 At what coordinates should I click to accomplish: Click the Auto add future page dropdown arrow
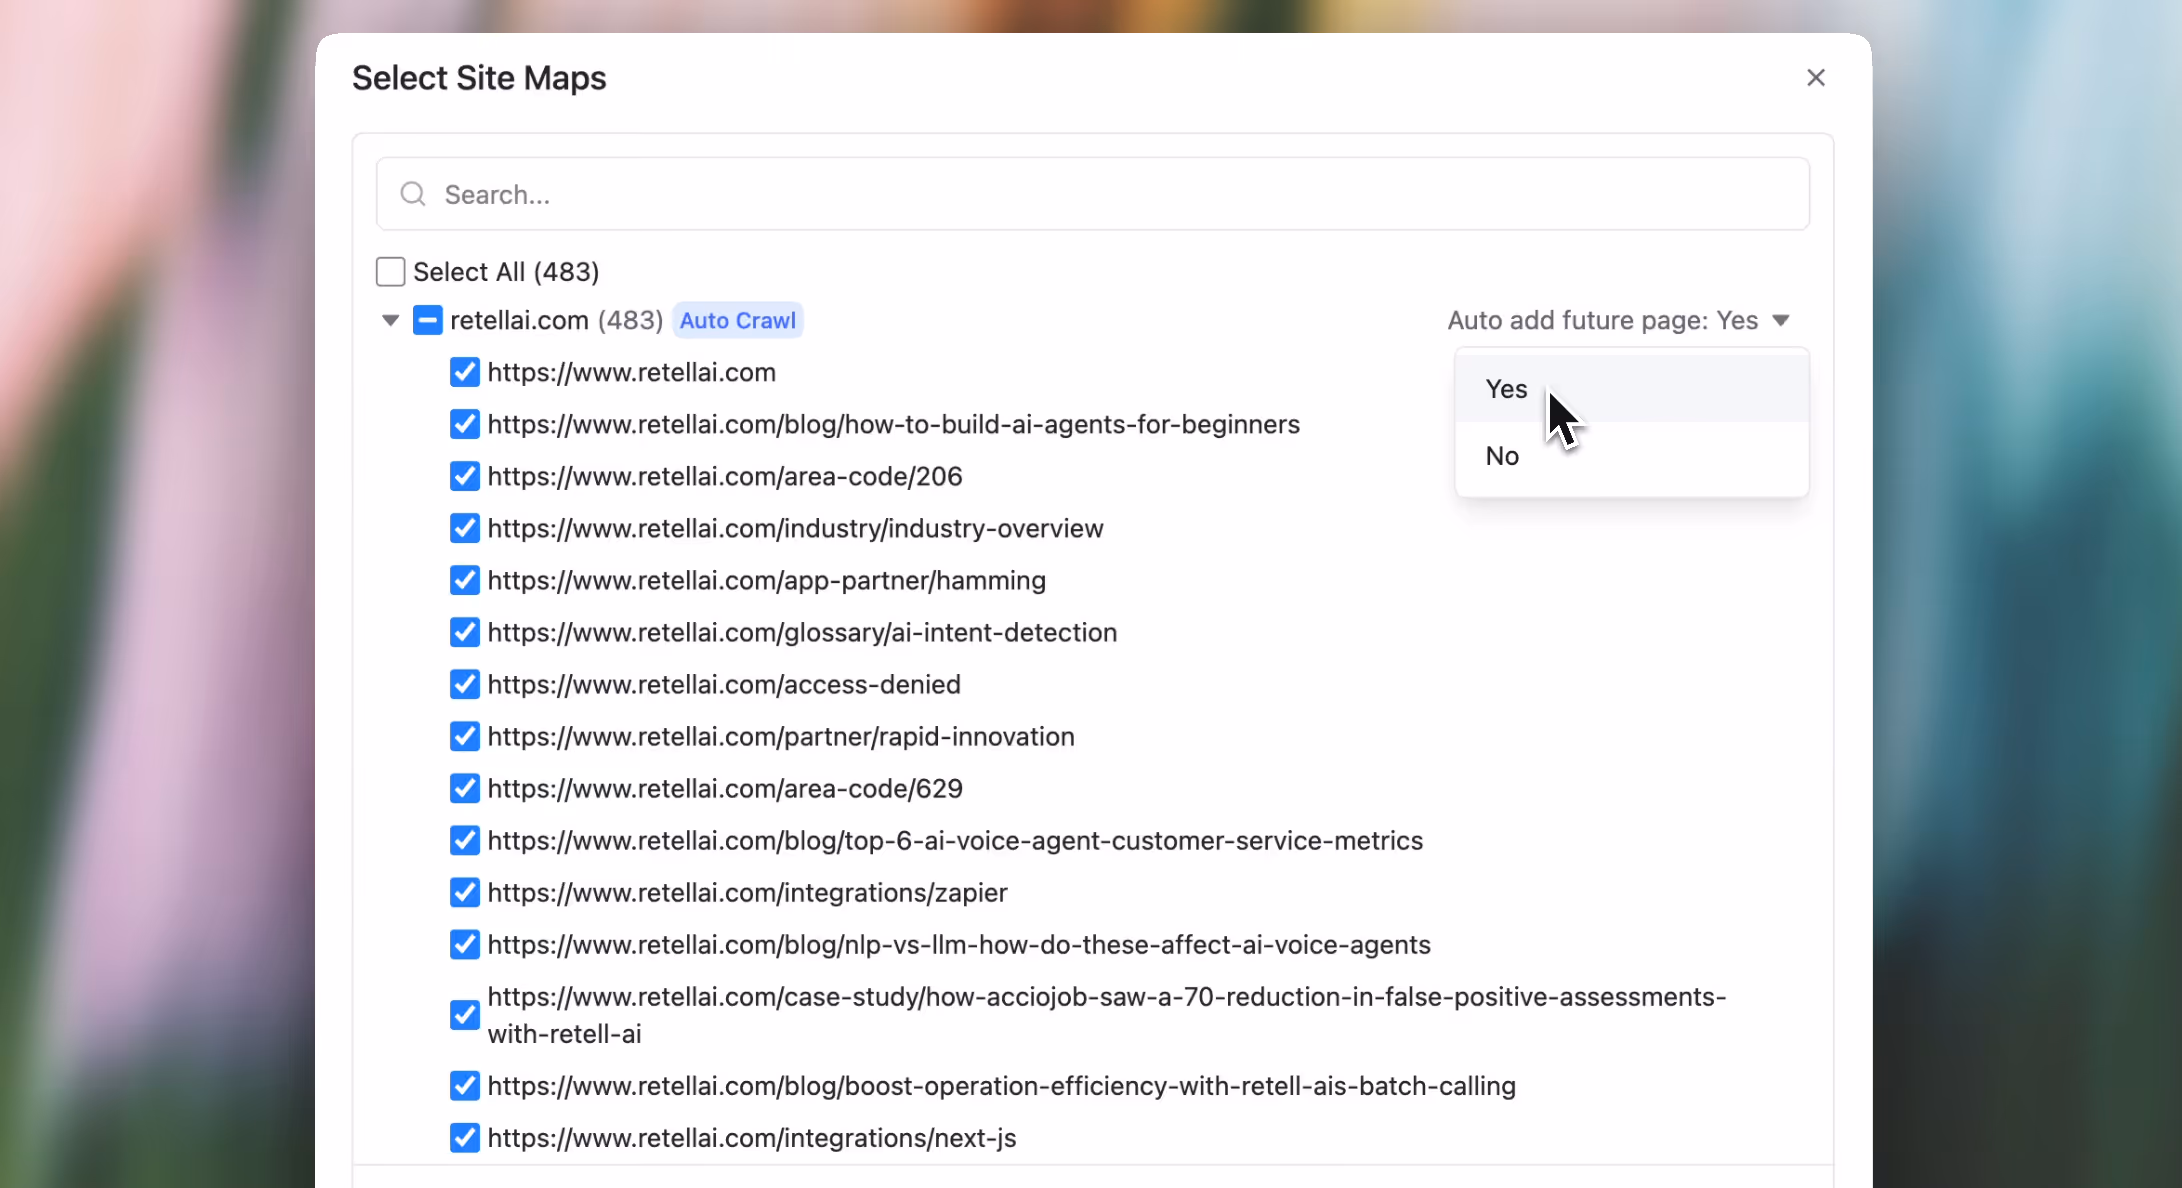[x=1781, y=320]
